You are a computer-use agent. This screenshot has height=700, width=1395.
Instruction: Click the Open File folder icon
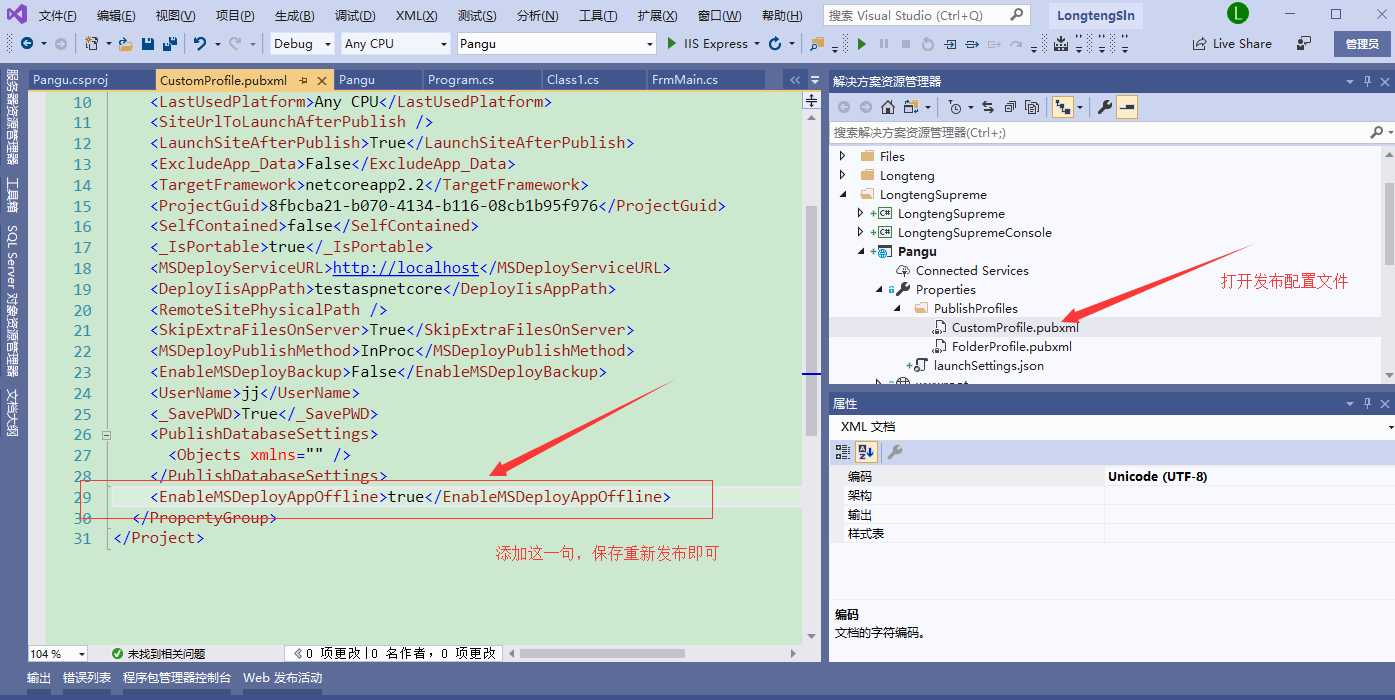coord(125,44)
